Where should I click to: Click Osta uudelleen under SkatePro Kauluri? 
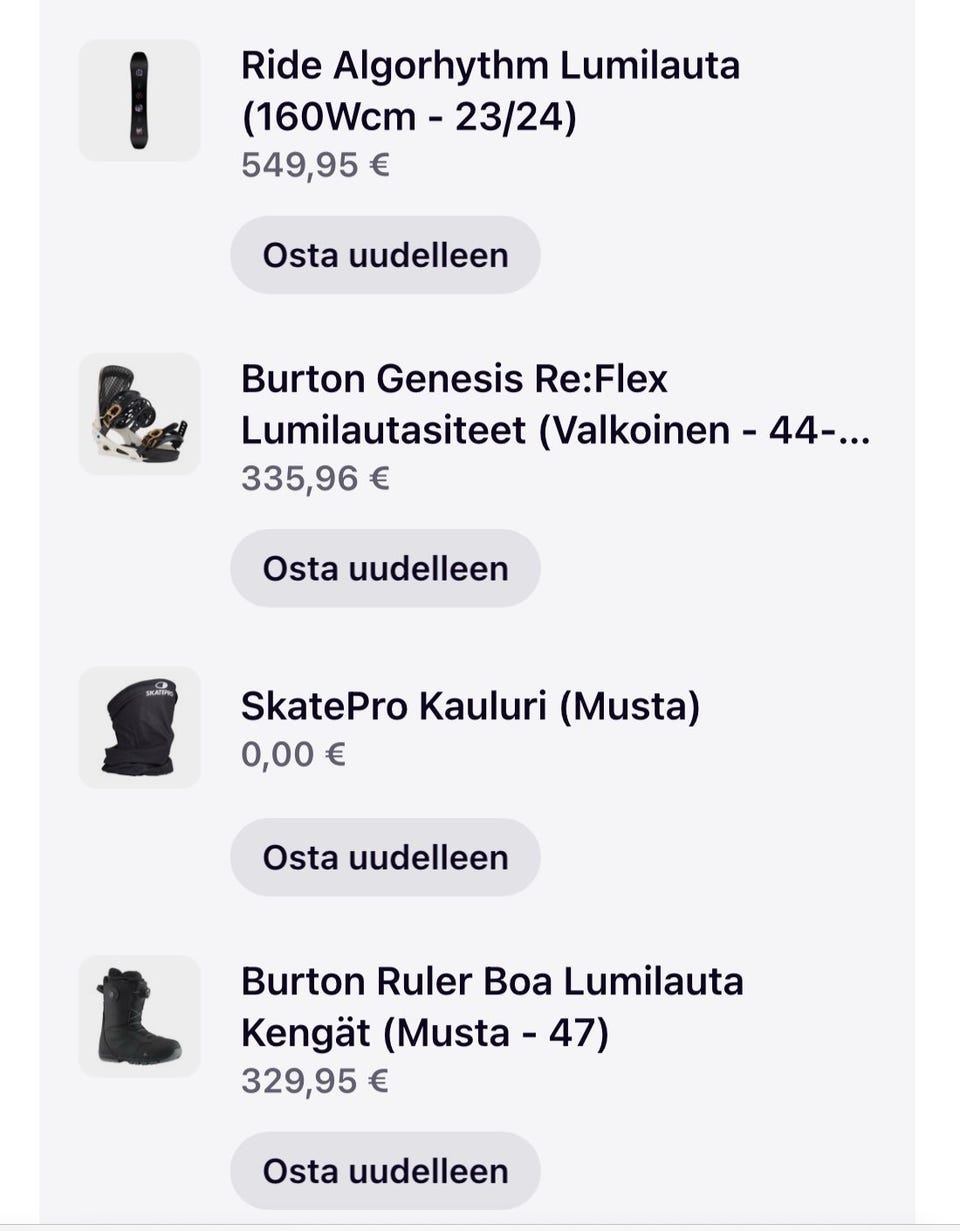point(385,857)
